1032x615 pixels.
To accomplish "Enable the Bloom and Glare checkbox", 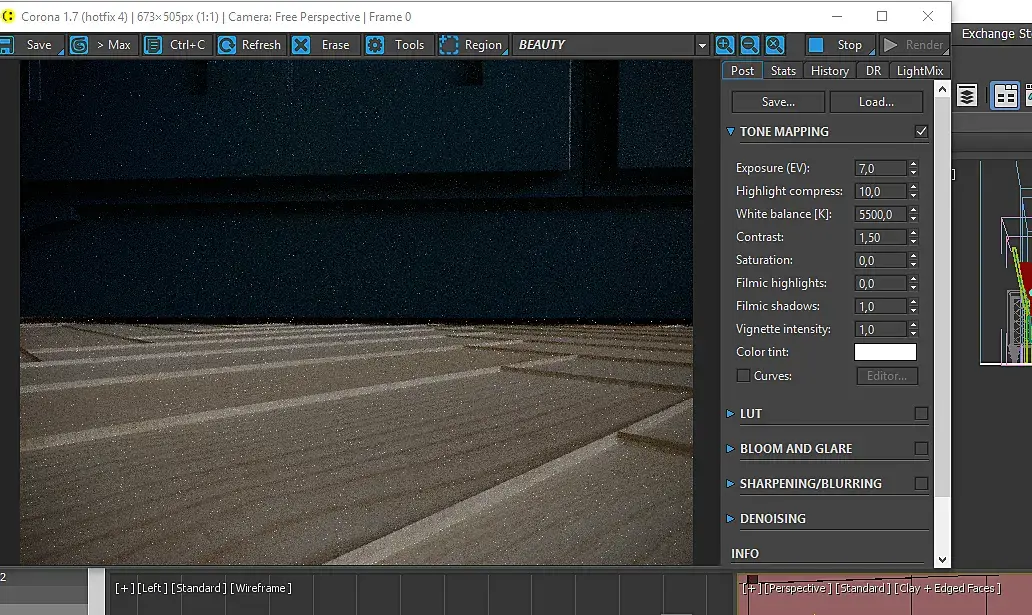I will (921, 448).
